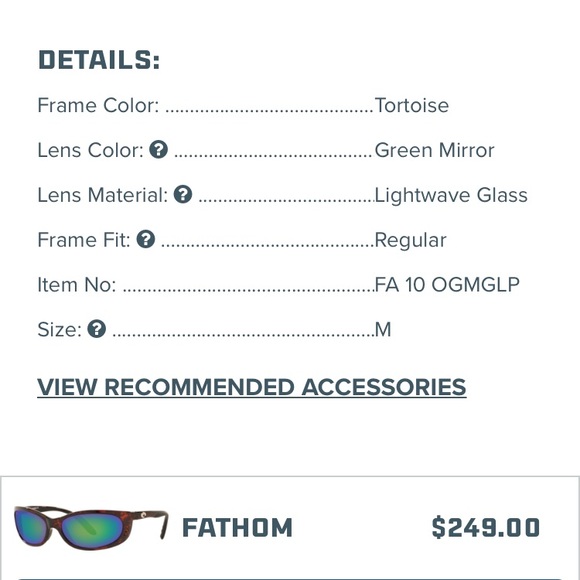Image resolution: width=580 pixels, height=580 pixels.
Task: Click the Frame Fit label text
Action: (84, 240)
